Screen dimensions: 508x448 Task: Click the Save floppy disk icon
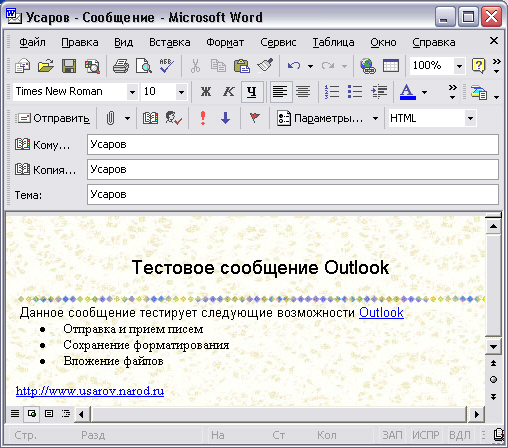(69, 66)
